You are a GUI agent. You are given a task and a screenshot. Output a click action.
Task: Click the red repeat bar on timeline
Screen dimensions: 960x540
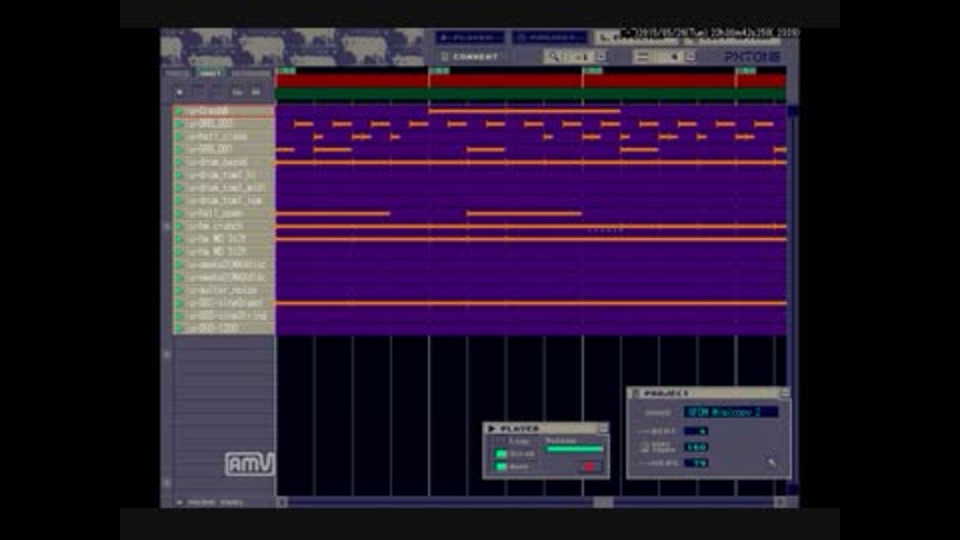531,81
